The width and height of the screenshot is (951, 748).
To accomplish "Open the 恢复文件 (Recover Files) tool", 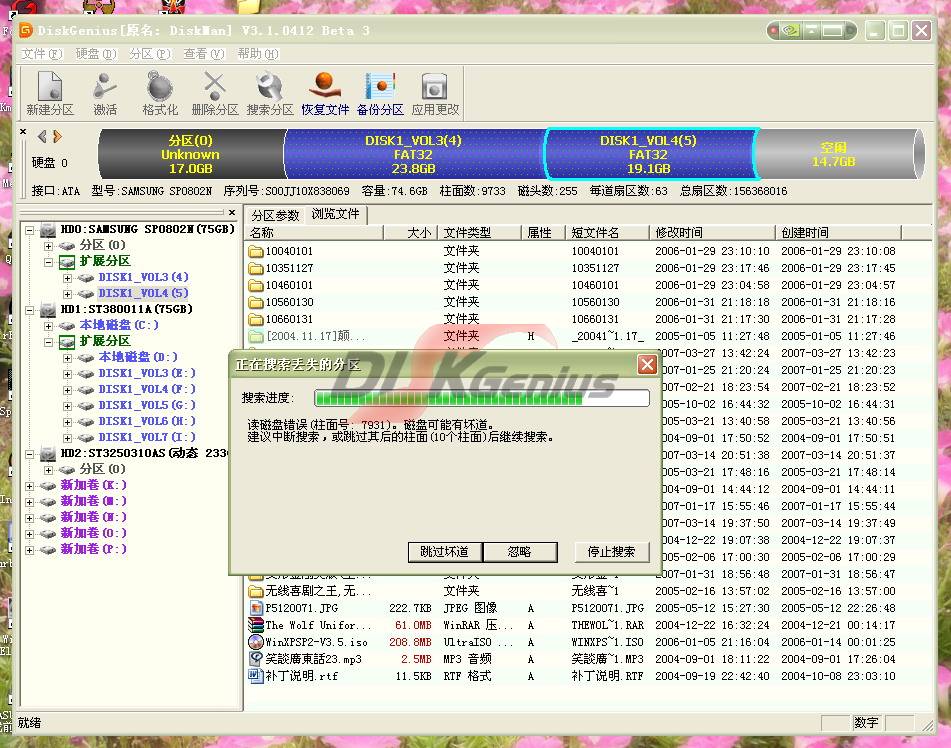I will coord(325,92).
